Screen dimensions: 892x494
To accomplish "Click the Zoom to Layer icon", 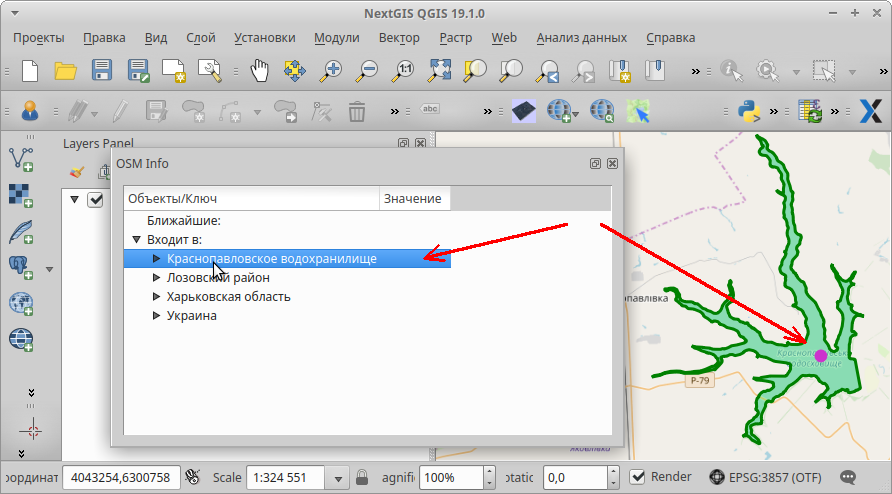I will point(511,71).
